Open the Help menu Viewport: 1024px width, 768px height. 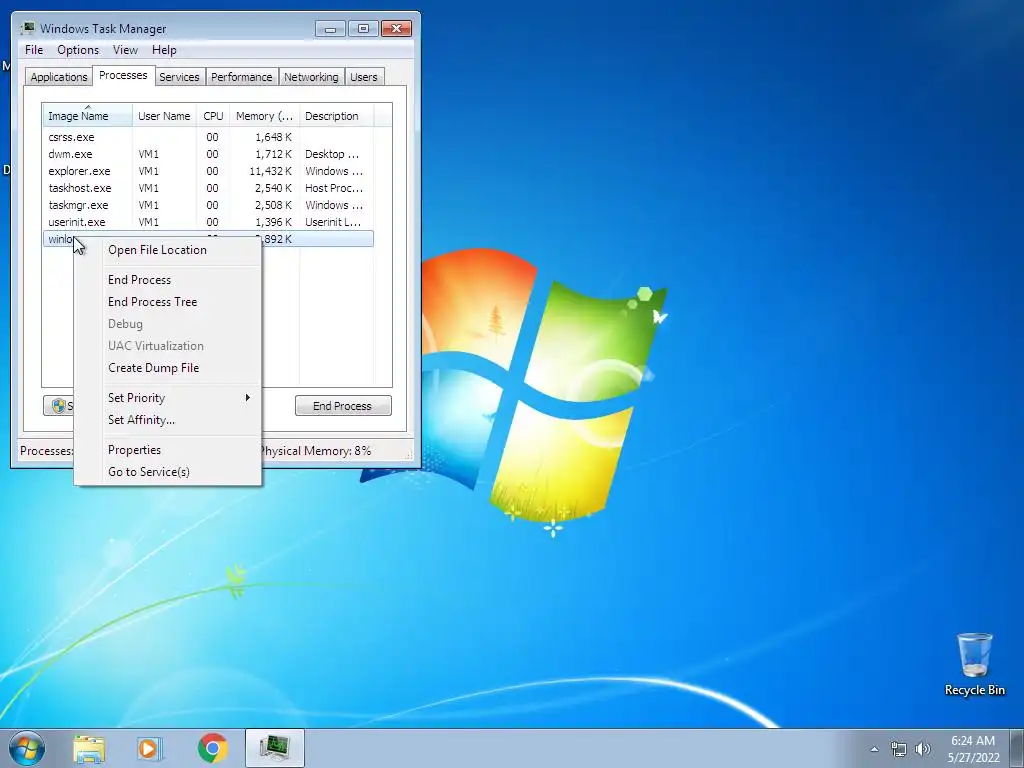pyautogui.click(x=164, y=50)
